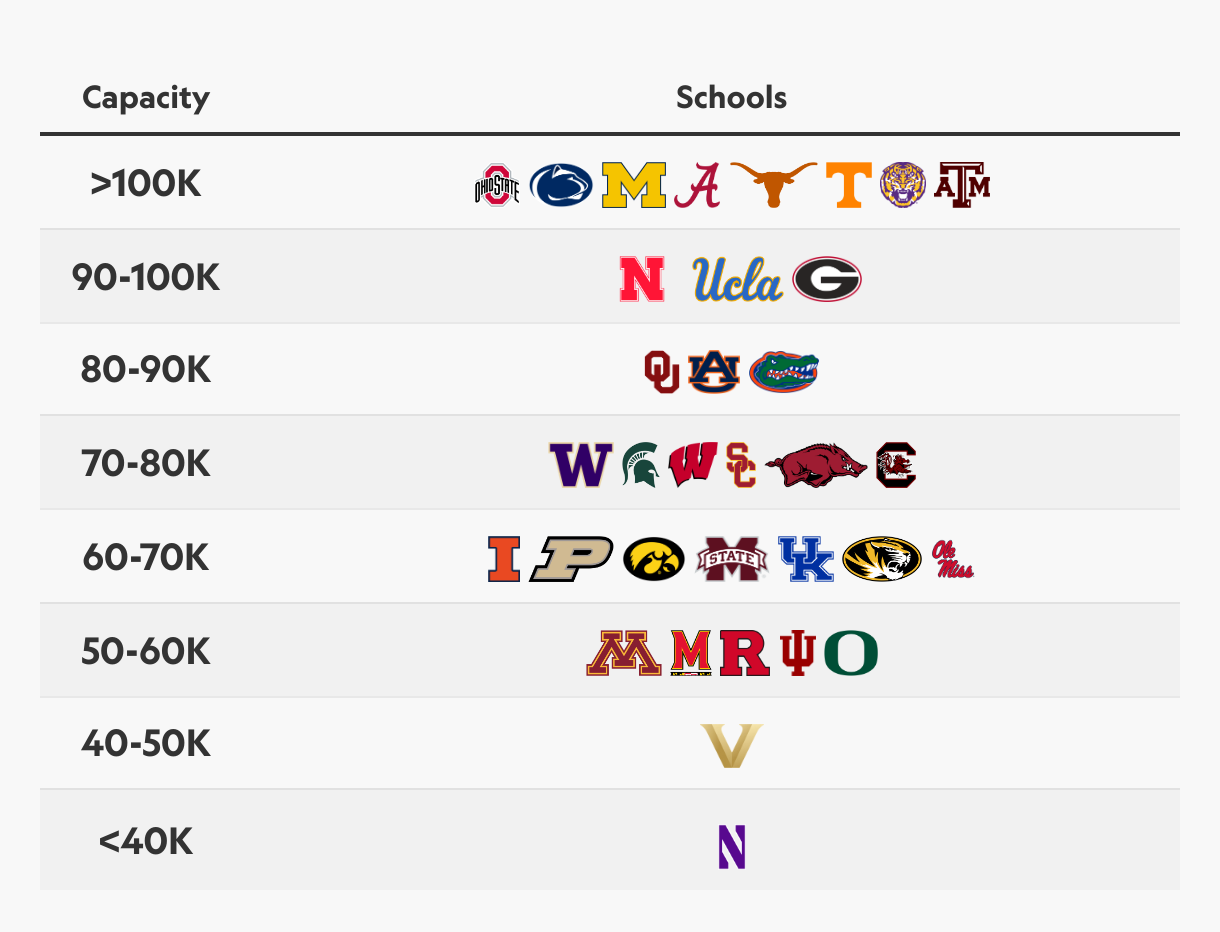1220x932 pixels.
Task: Click the UCLA script logo
Action: (x=738, y=279)
